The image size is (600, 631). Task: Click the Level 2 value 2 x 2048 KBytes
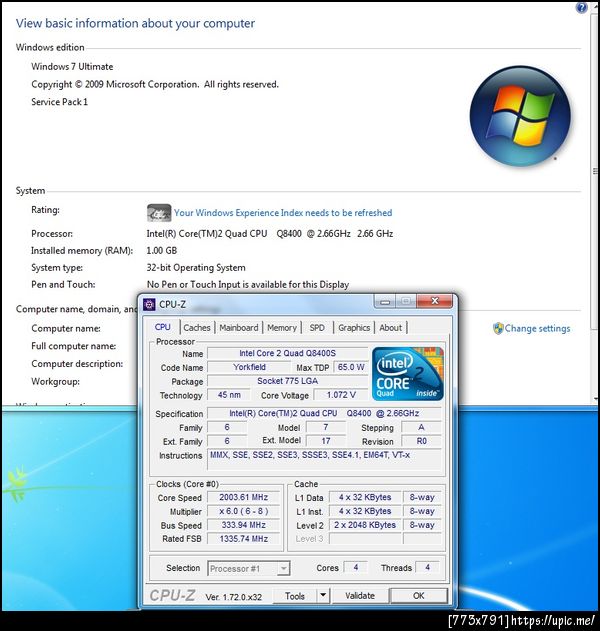(365, 525)
